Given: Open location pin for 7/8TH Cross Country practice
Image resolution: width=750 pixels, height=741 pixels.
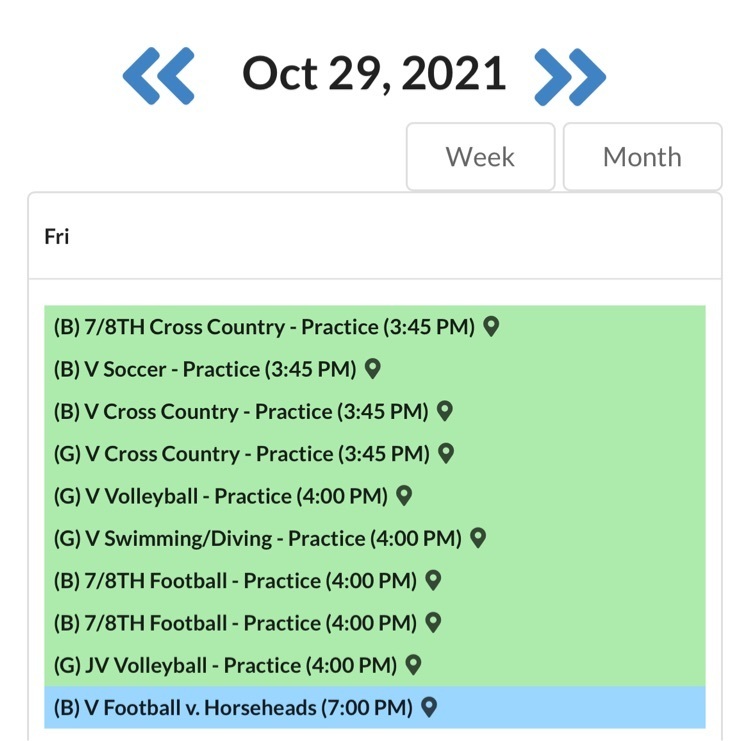Looking at the screenshot, I should pos(491,327).
